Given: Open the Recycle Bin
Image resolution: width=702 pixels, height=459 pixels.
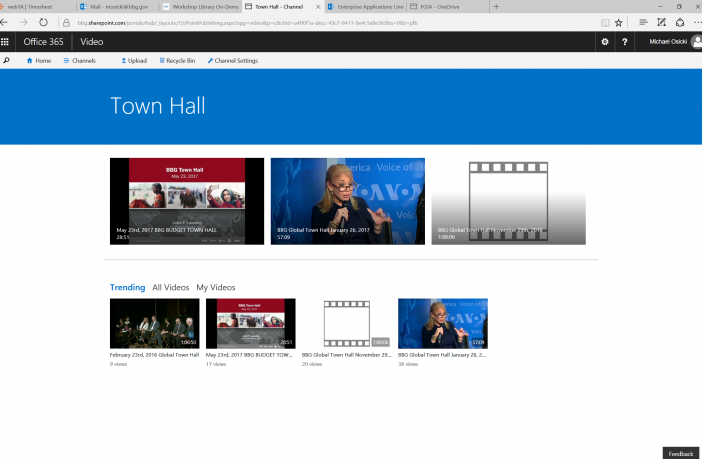Looking at the screenshot, I should click(177, 60).
